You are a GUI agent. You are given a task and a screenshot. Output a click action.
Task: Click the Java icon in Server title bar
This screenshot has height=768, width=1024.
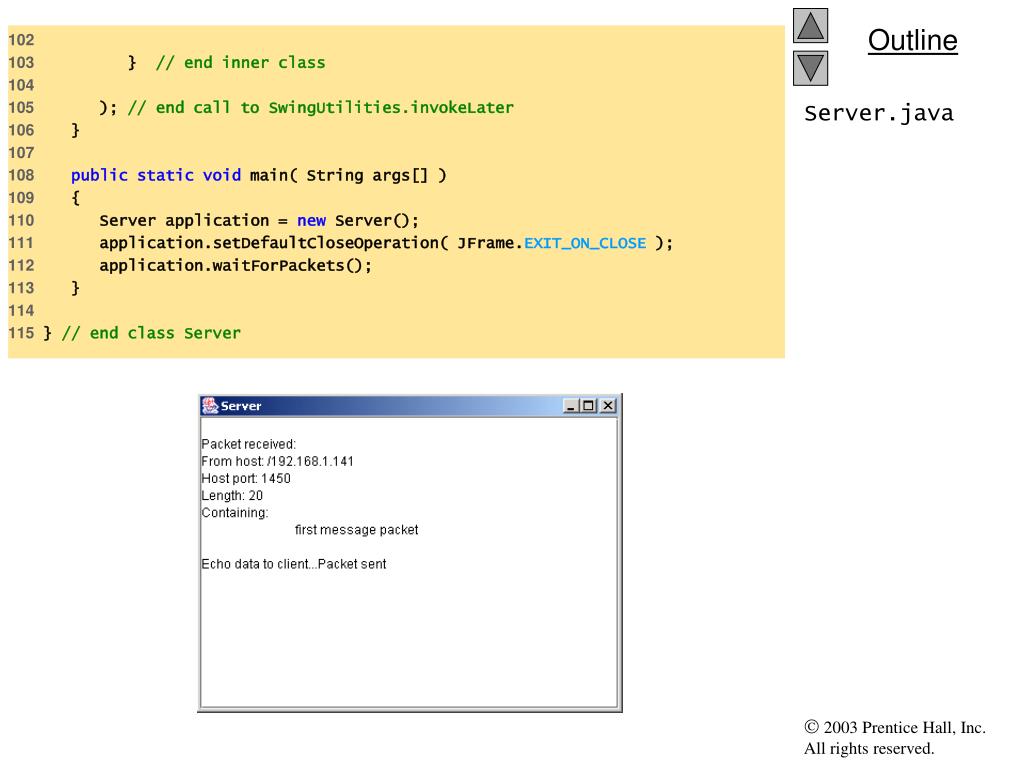click(x=210, y=406)
